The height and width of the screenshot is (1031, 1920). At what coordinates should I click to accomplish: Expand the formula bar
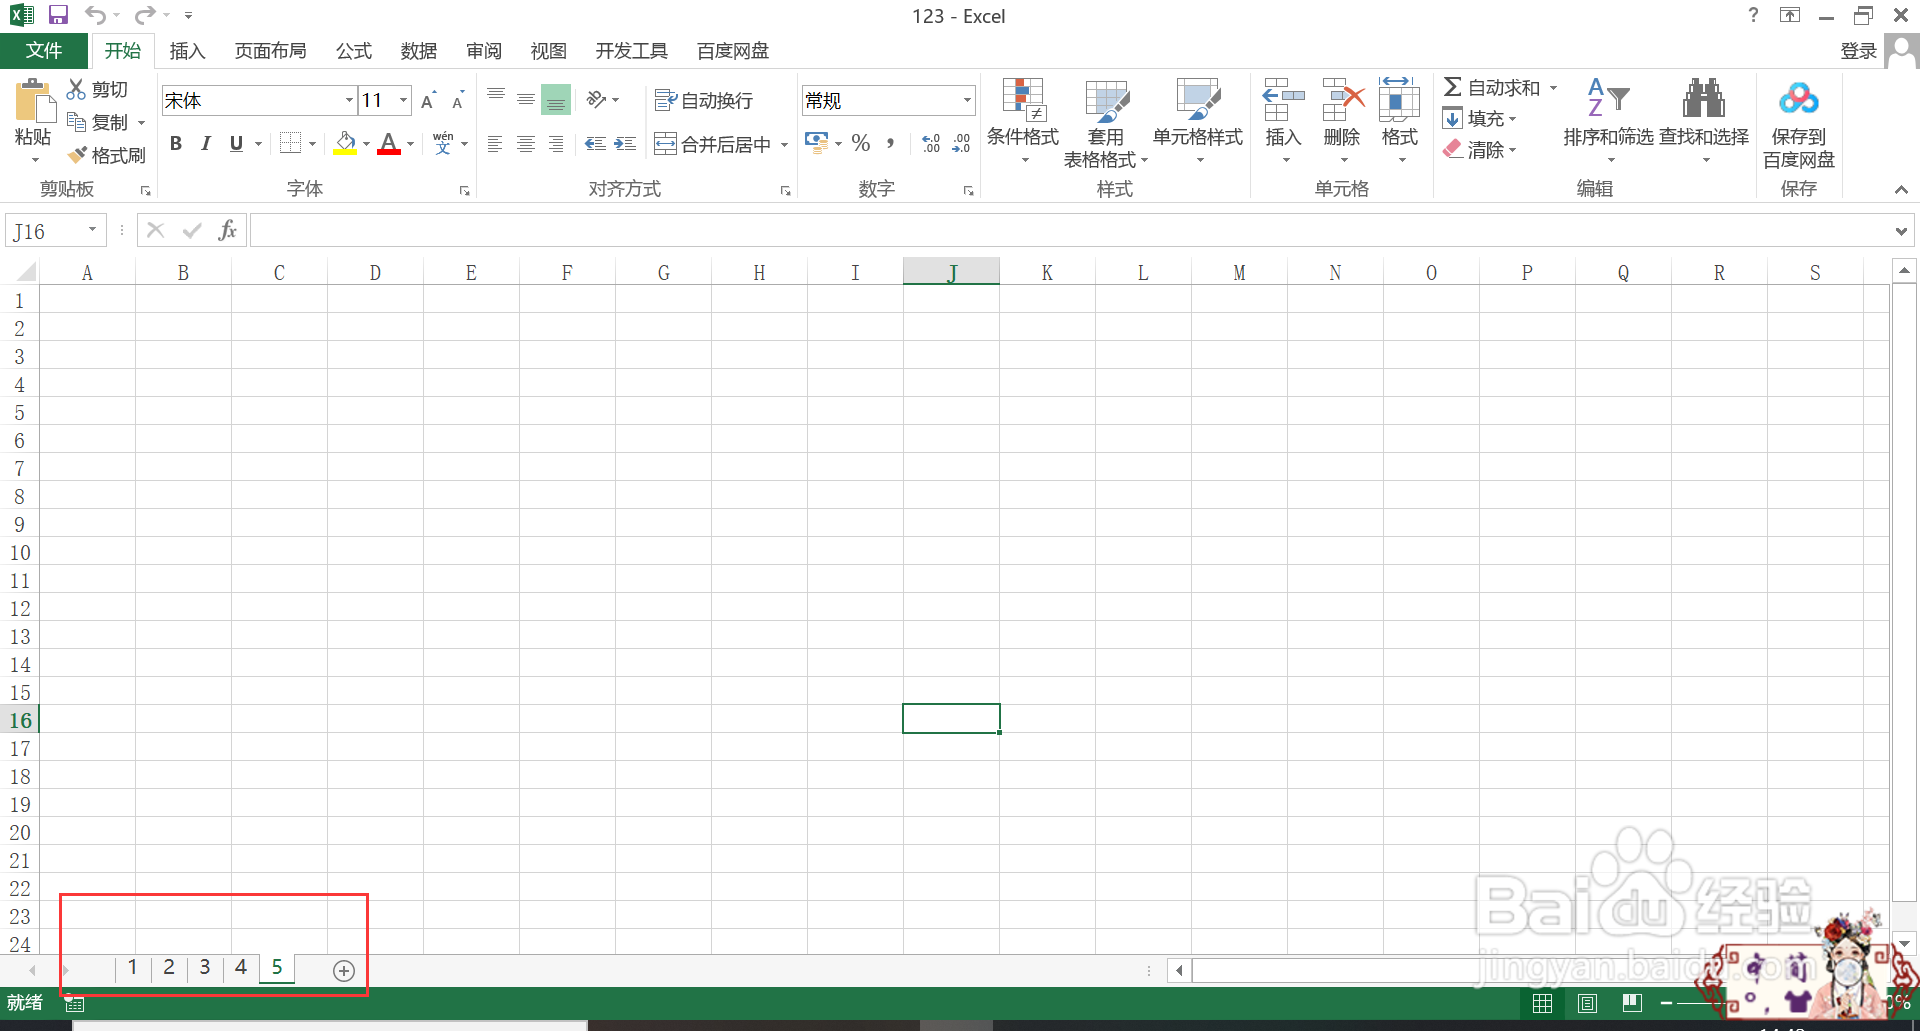pos(1901,231)
